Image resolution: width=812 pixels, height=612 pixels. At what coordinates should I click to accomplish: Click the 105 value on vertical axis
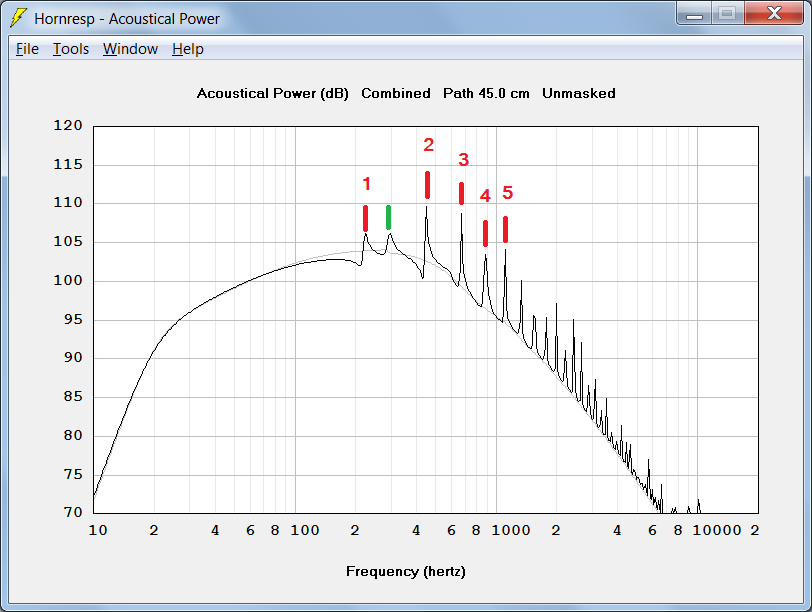click(x=68, y=242)
